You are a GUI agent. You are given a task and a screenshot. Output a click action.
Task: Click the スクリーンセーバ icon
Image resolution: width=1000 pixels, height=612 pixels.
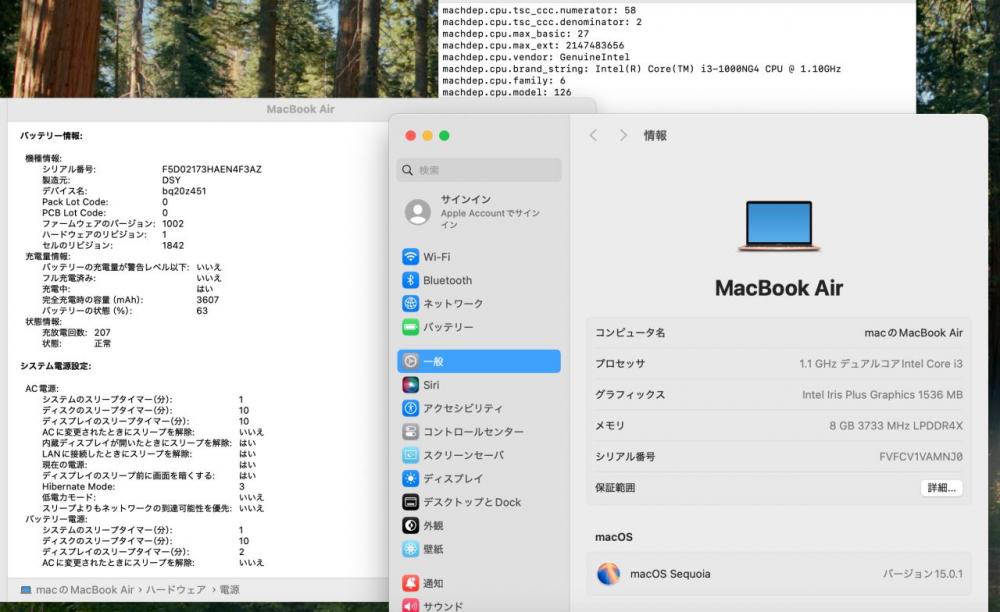[411, 455]
